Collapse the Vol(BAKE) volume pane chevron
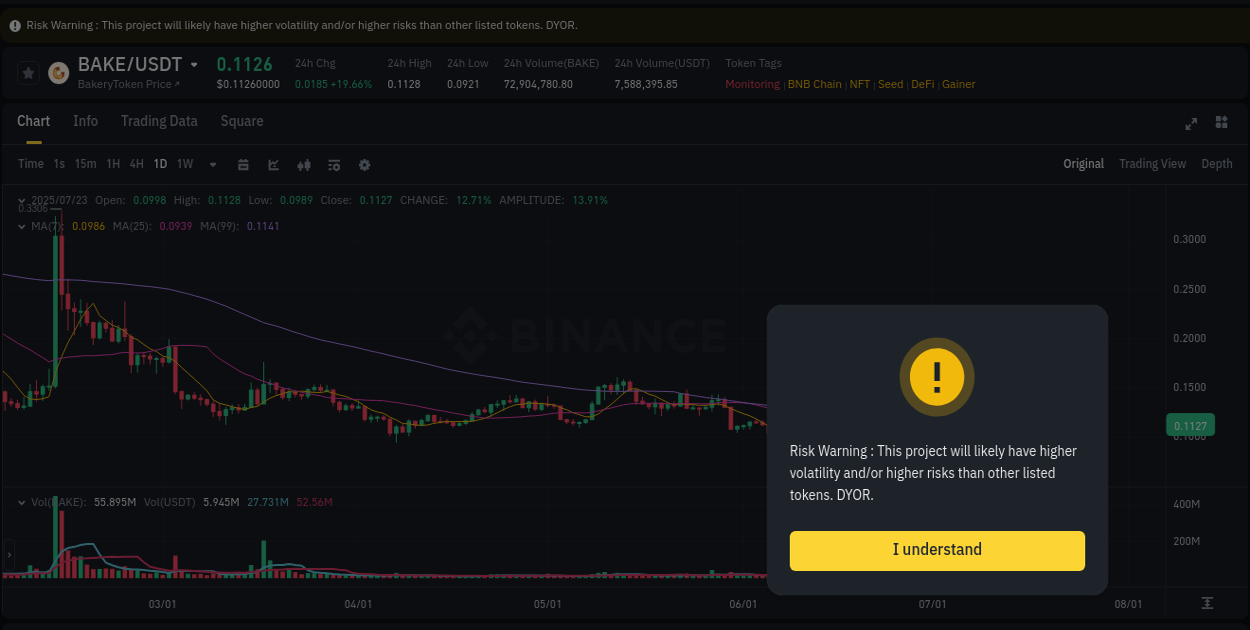Image resolution: width=1250 pixels, height=630 pixels. click(22, 502)
